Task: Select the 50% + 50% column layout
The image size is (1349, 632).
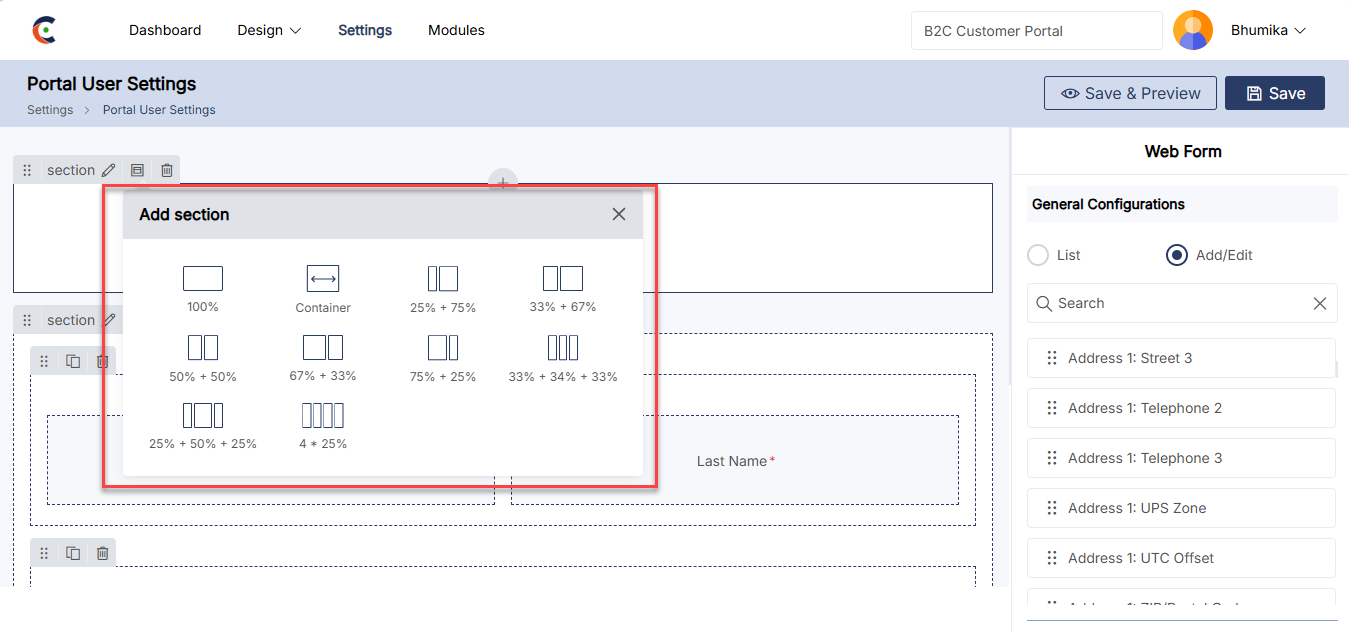Action: (x=203, y=348)
